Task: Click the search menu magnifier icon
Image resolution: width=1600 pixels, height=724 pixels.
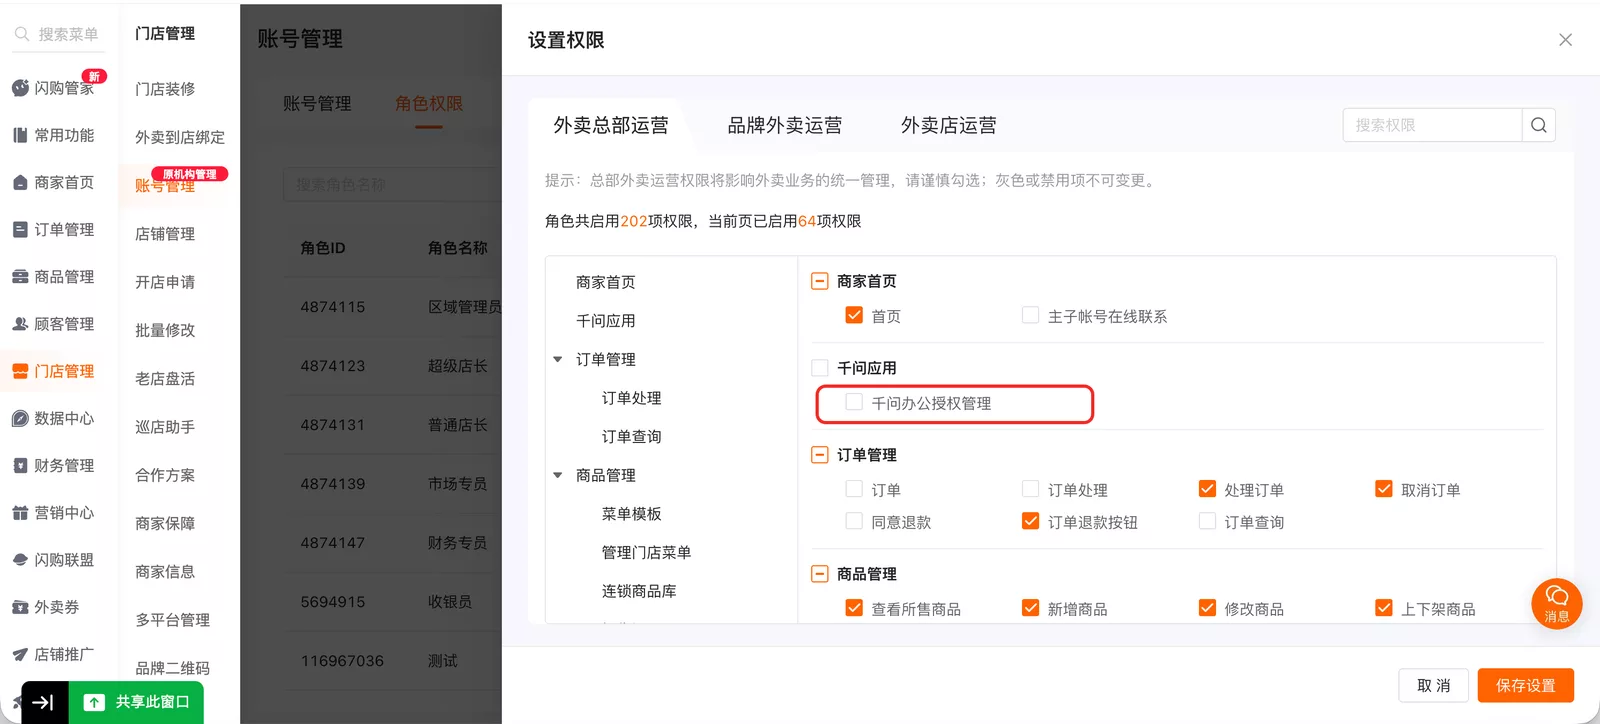Action: [x=21, y=34]
